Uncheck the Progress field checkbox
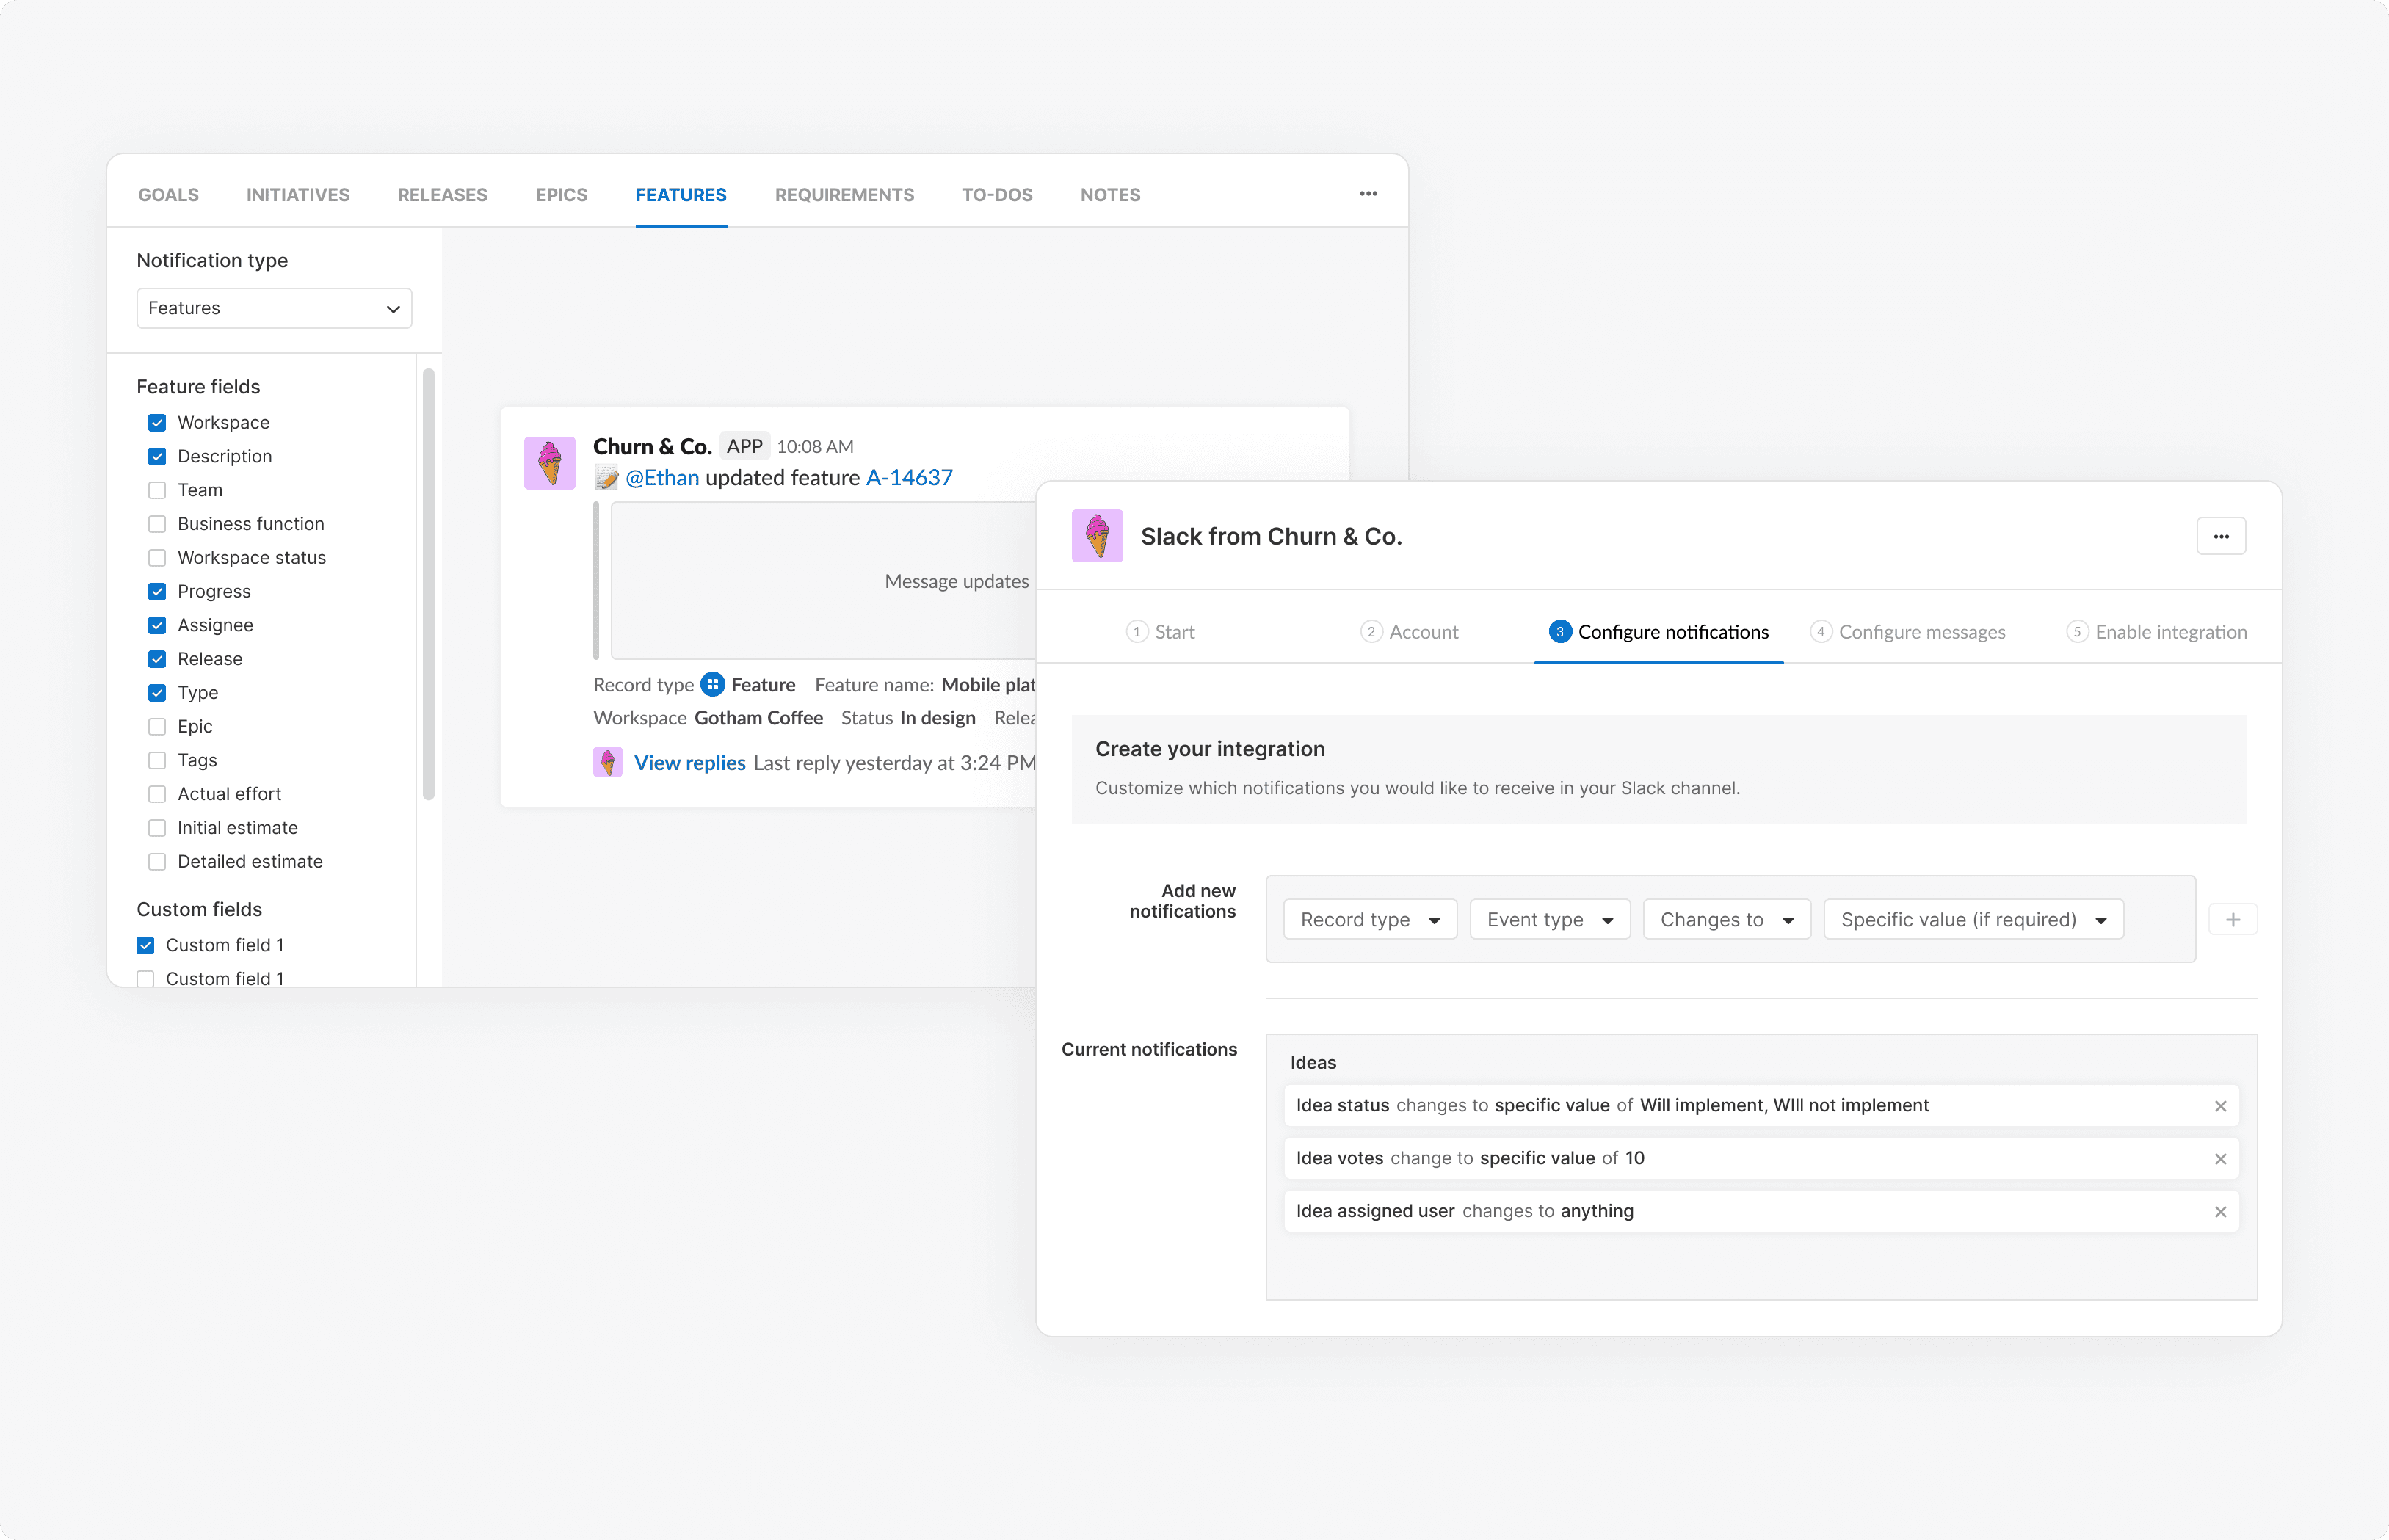The height and width of the screenshot is (1540, 2389). (157, 591)
